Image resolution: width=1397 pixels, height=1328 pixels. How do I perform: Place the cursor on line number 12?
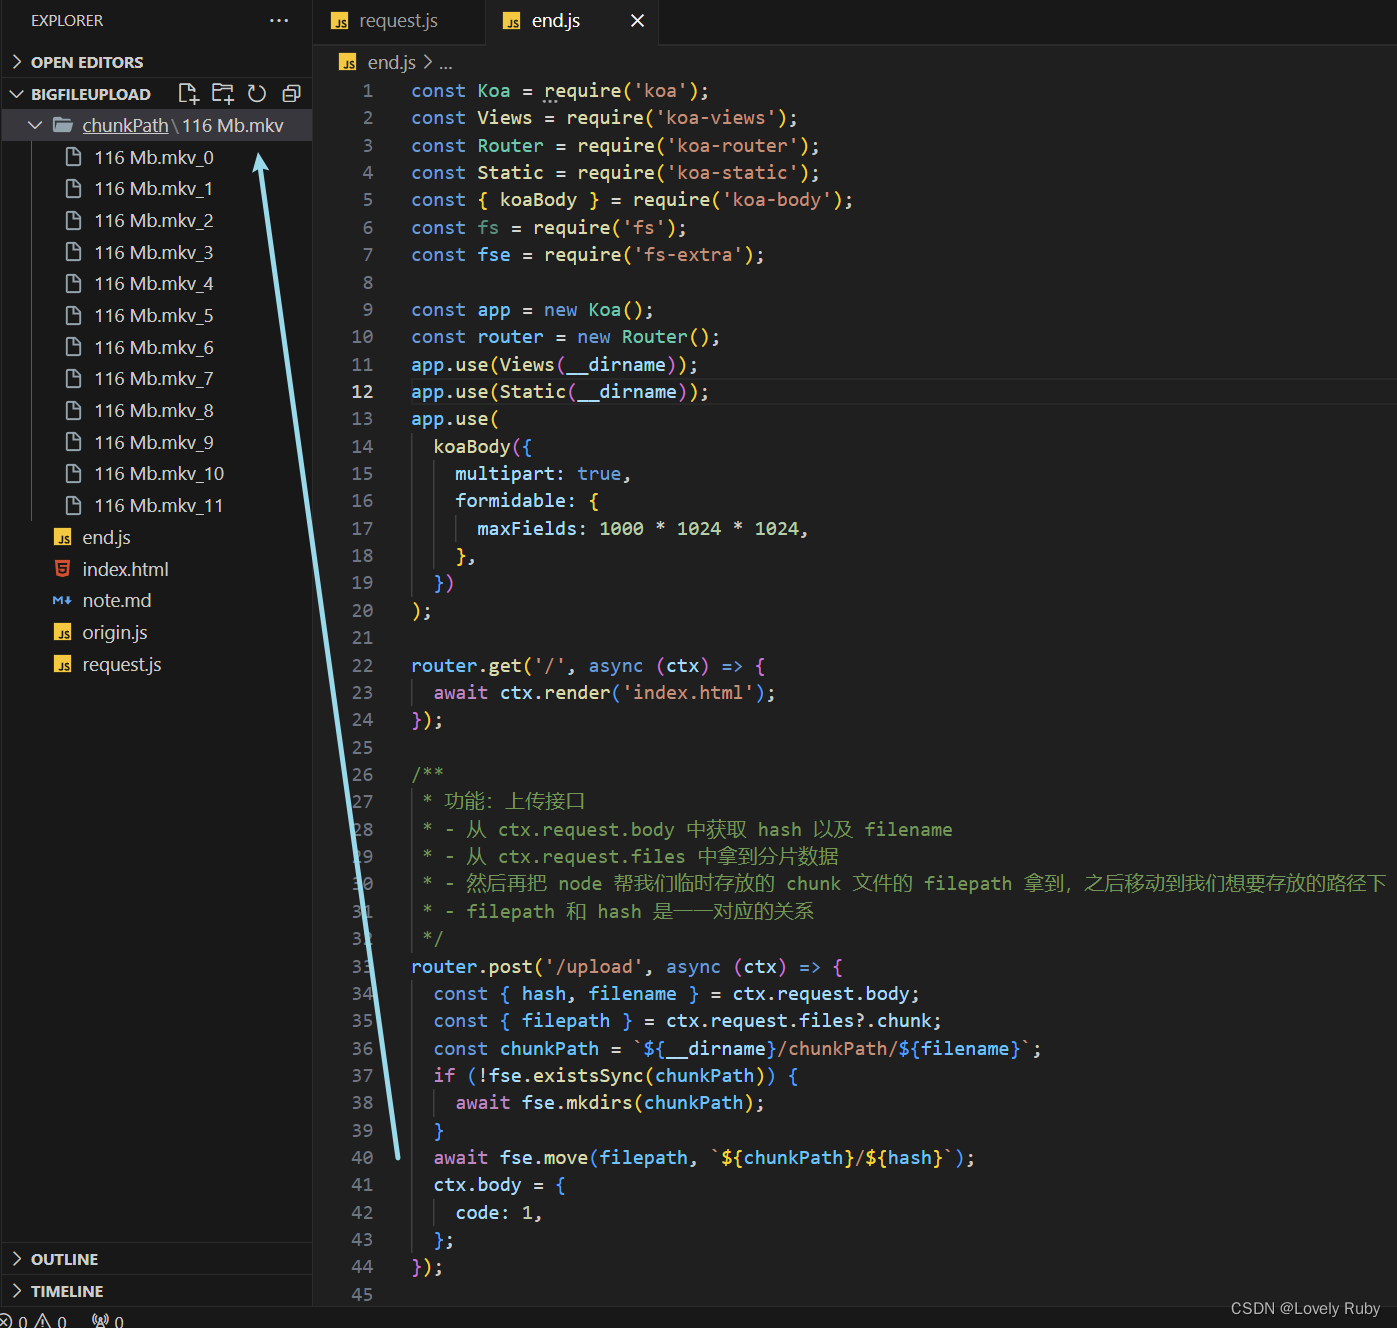point(362,392)
